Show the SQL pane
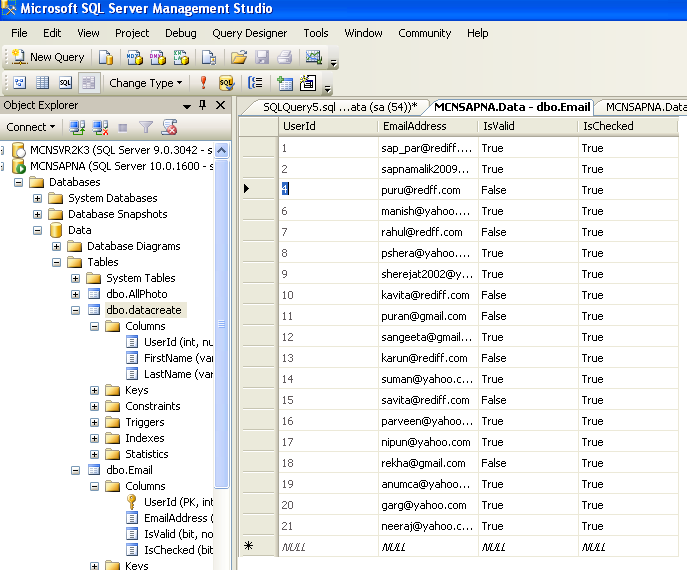 point(65,83)
